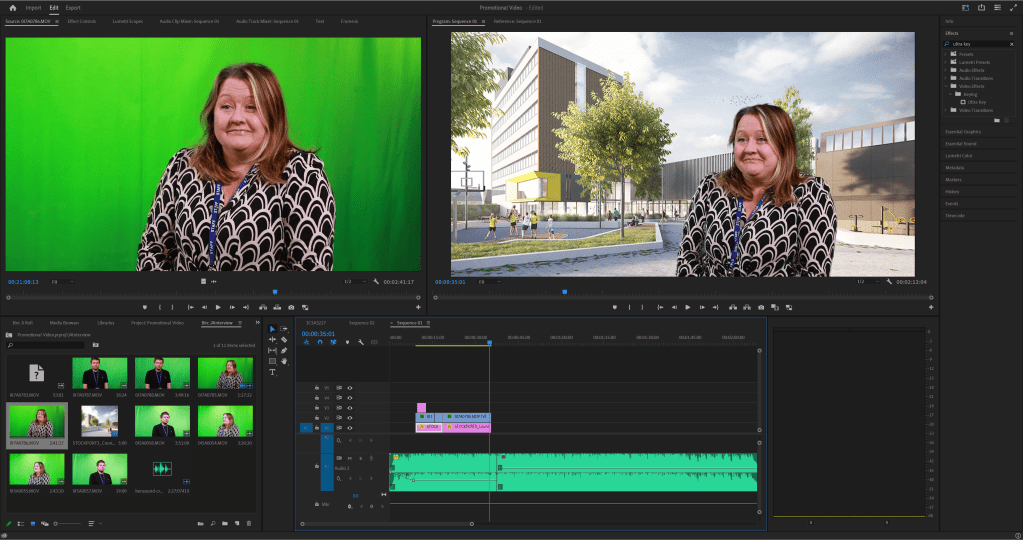Toggle lock on the V1 video track

[317, 428]
